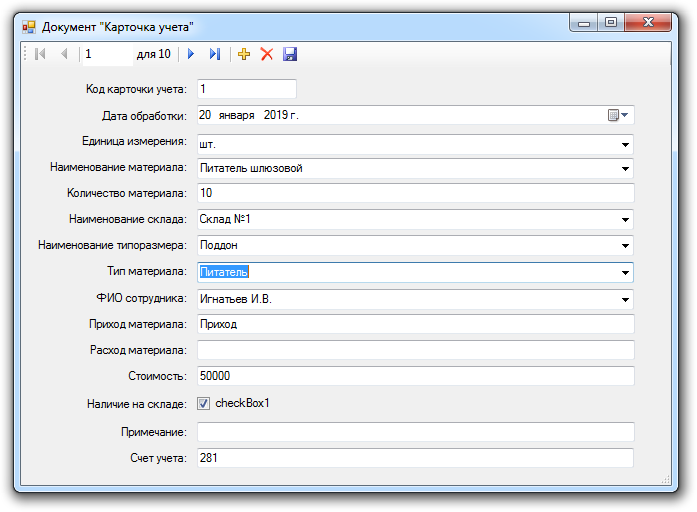Click the Стоимость input field
Screen dimensions: 697x512
click(x=415, y=376)
